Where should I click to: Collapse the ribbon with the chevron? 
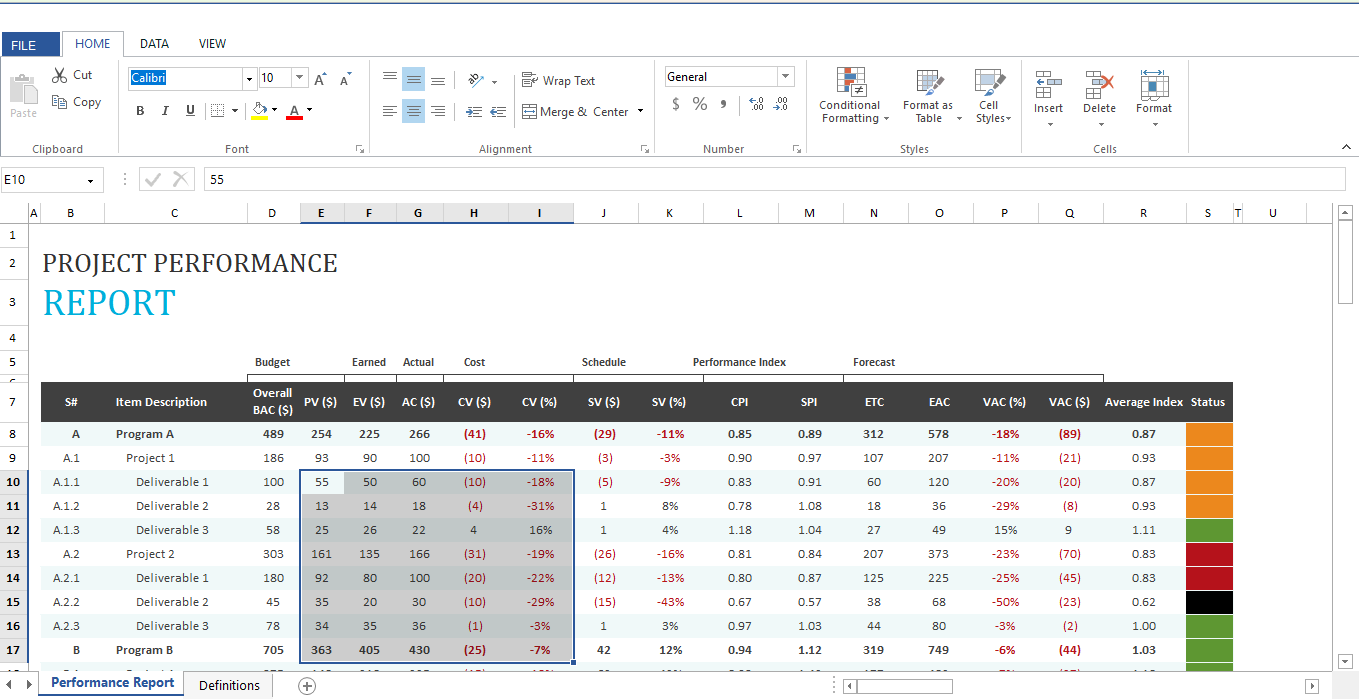coord(1347,147)
